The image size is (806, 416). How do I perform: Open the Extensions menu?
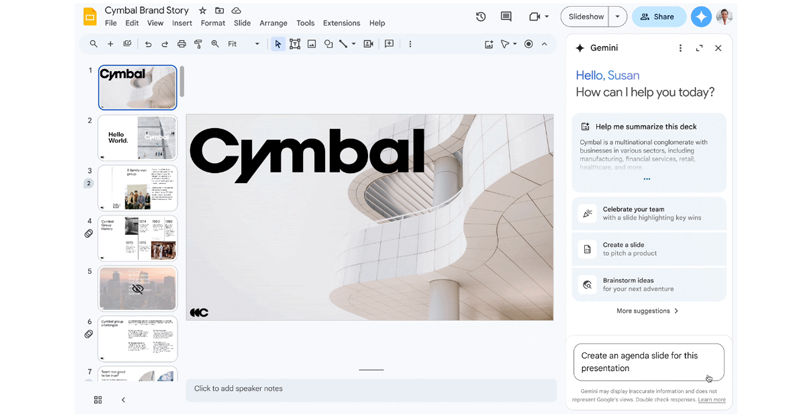pyautogui.click(x=341, y=23)
